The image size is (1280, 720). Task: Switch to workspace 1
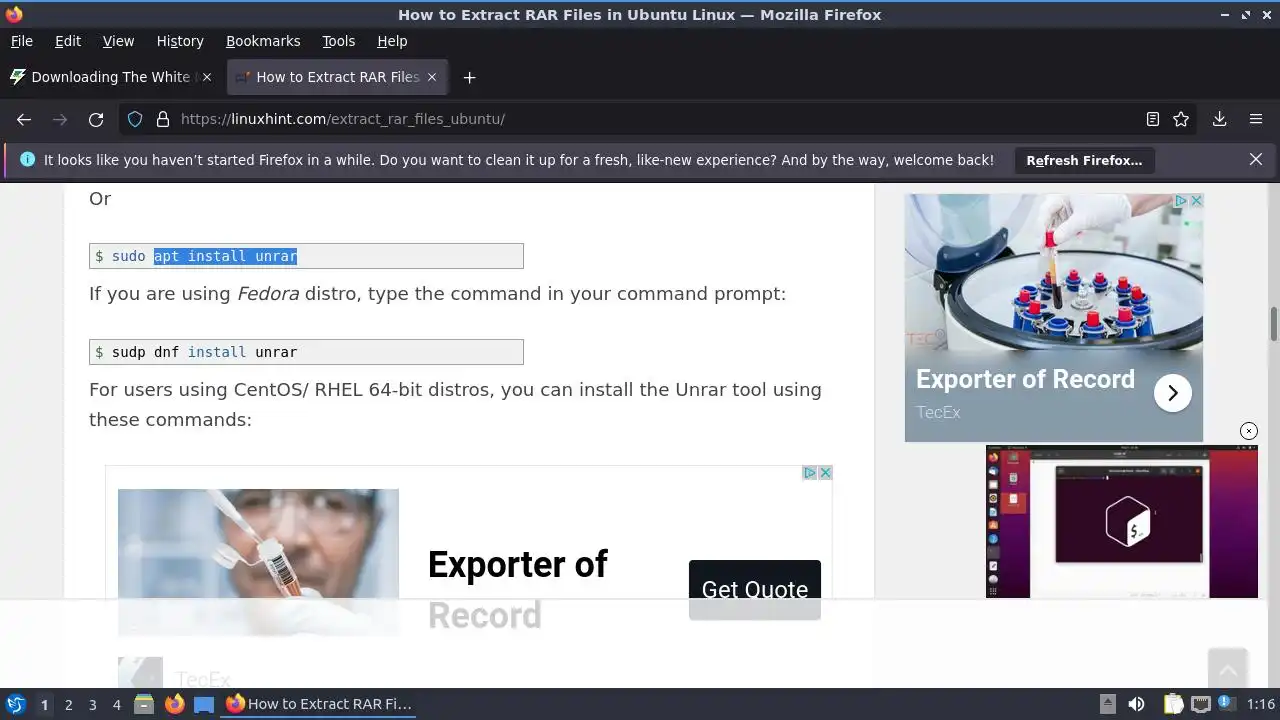(44, 704)
